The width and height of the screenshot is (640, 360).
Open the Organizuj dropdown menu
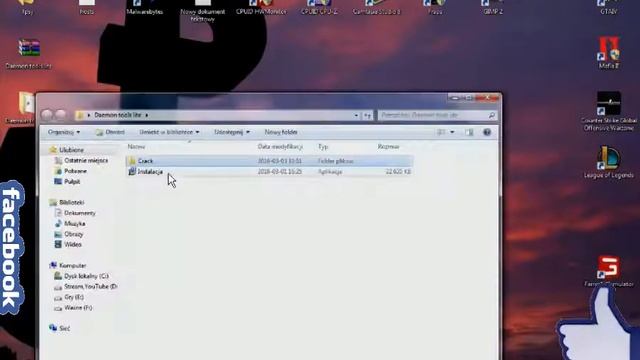(64, 132)
